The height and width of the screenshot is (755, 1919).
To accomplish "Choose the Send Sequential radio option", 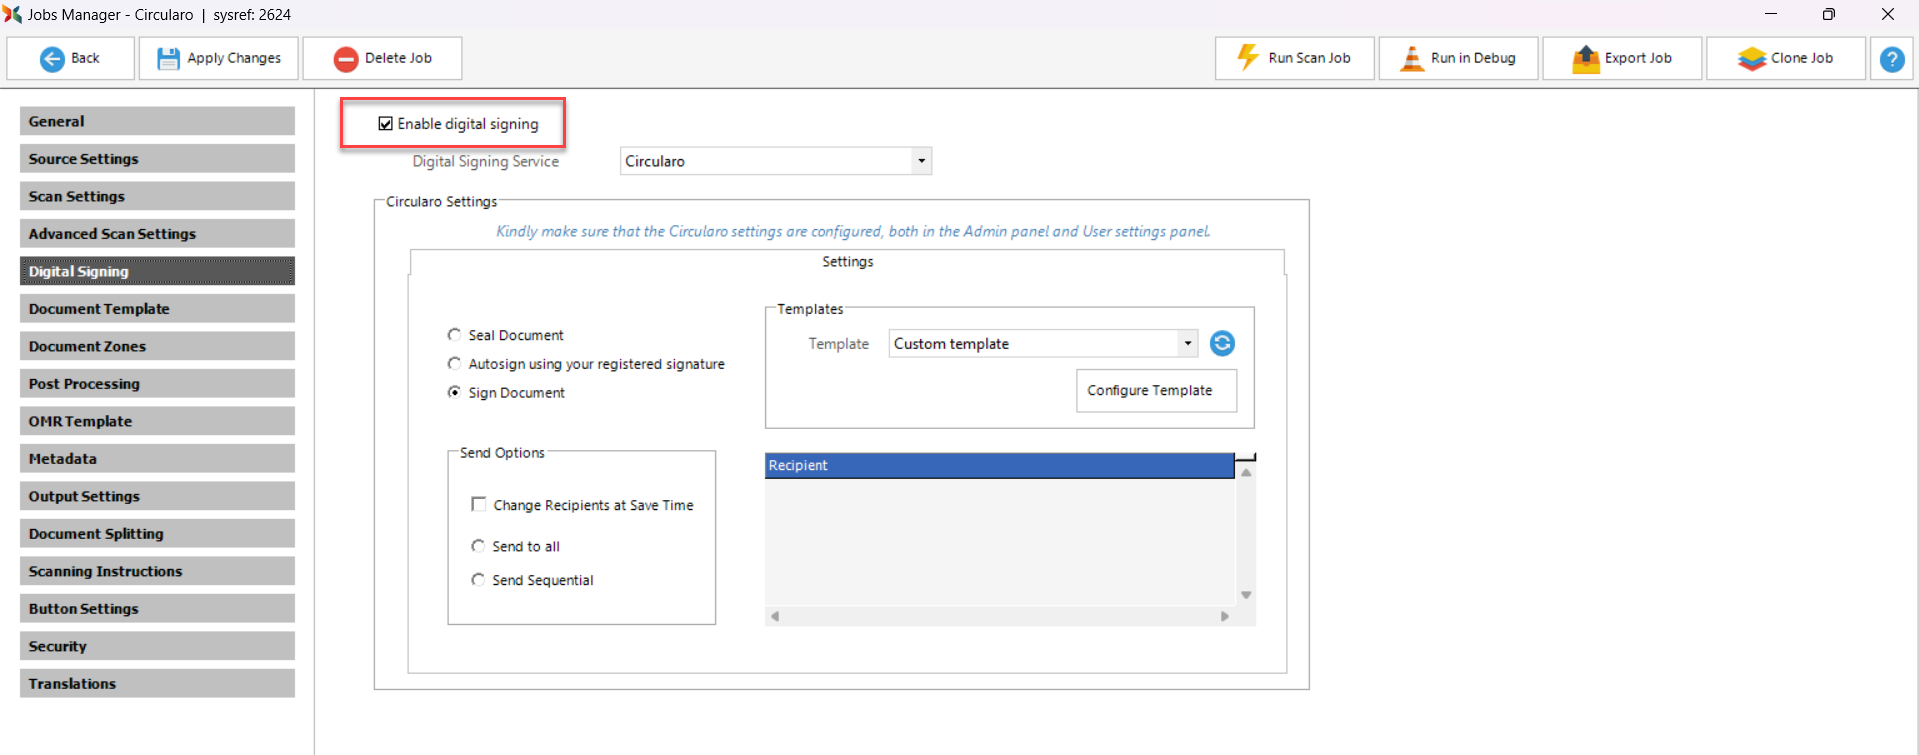I will click(x=478, y=580).
